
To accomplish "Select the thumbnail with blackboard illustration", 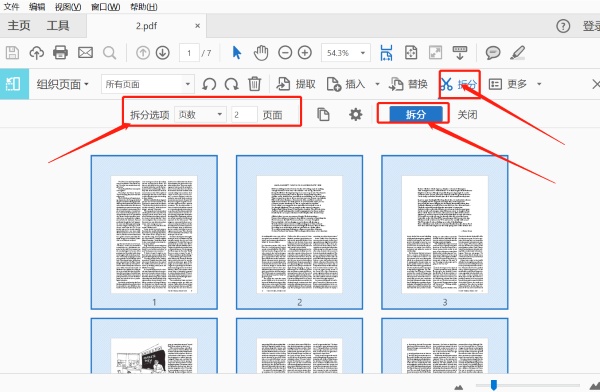I will (x=154, y=345).
